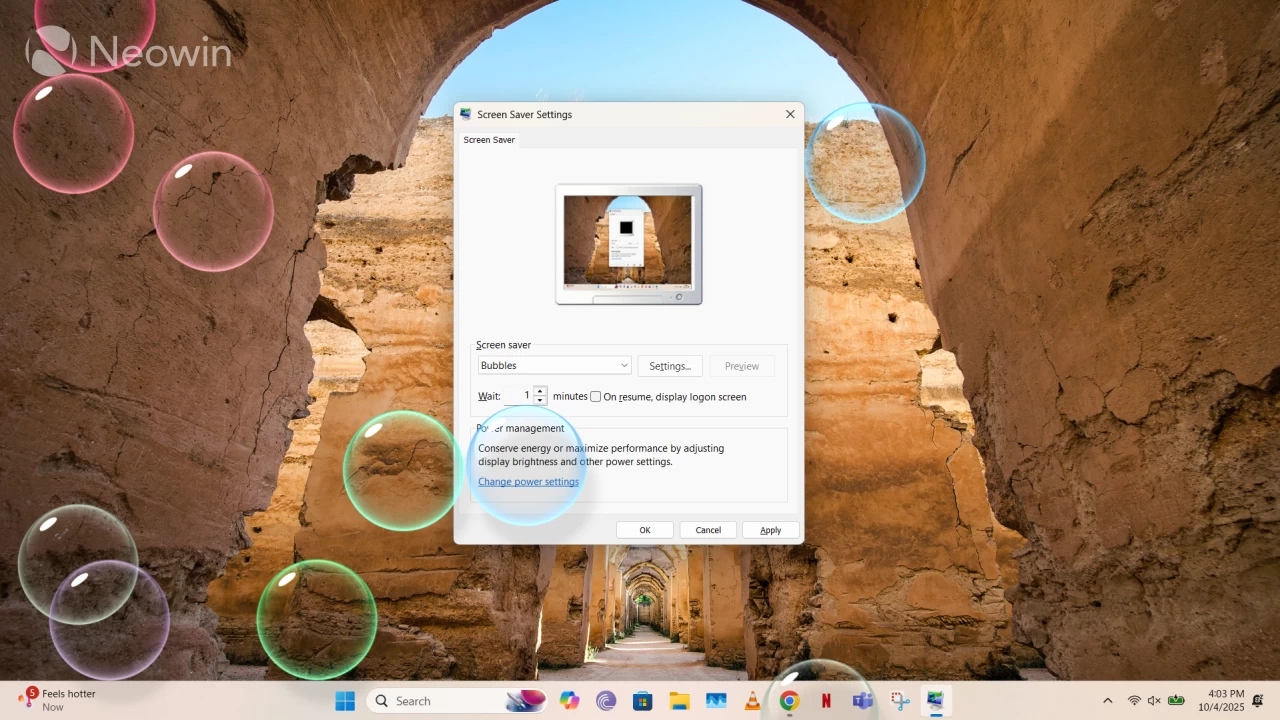Viewport: 1280px width, 720px height.
Task: Open the Microsoft Store
Action: pos(642,700)
